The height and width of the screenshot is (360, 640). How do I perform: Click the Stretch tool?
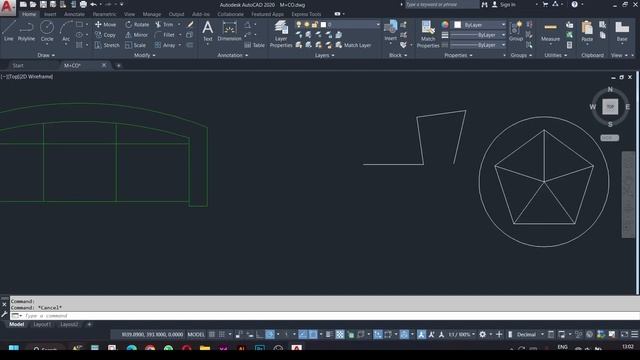pos(107,45)
